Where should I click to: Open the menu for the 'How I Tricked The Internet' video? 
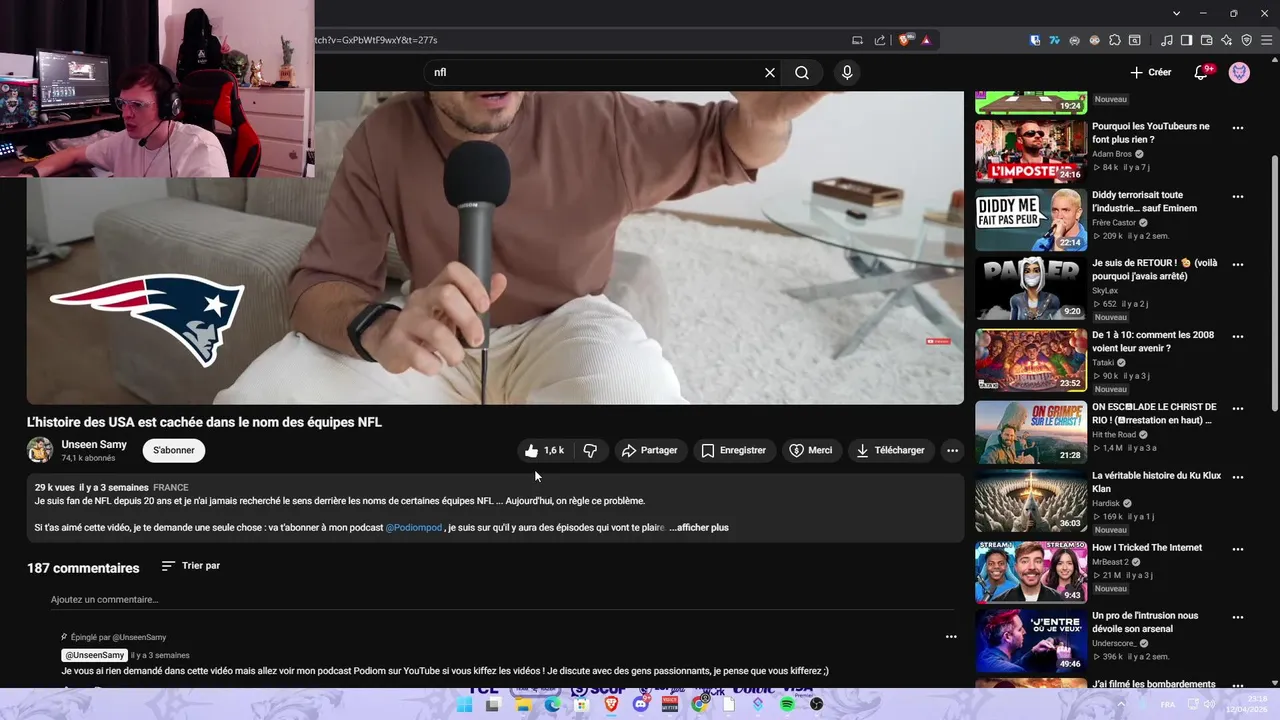click(1238, 549)
